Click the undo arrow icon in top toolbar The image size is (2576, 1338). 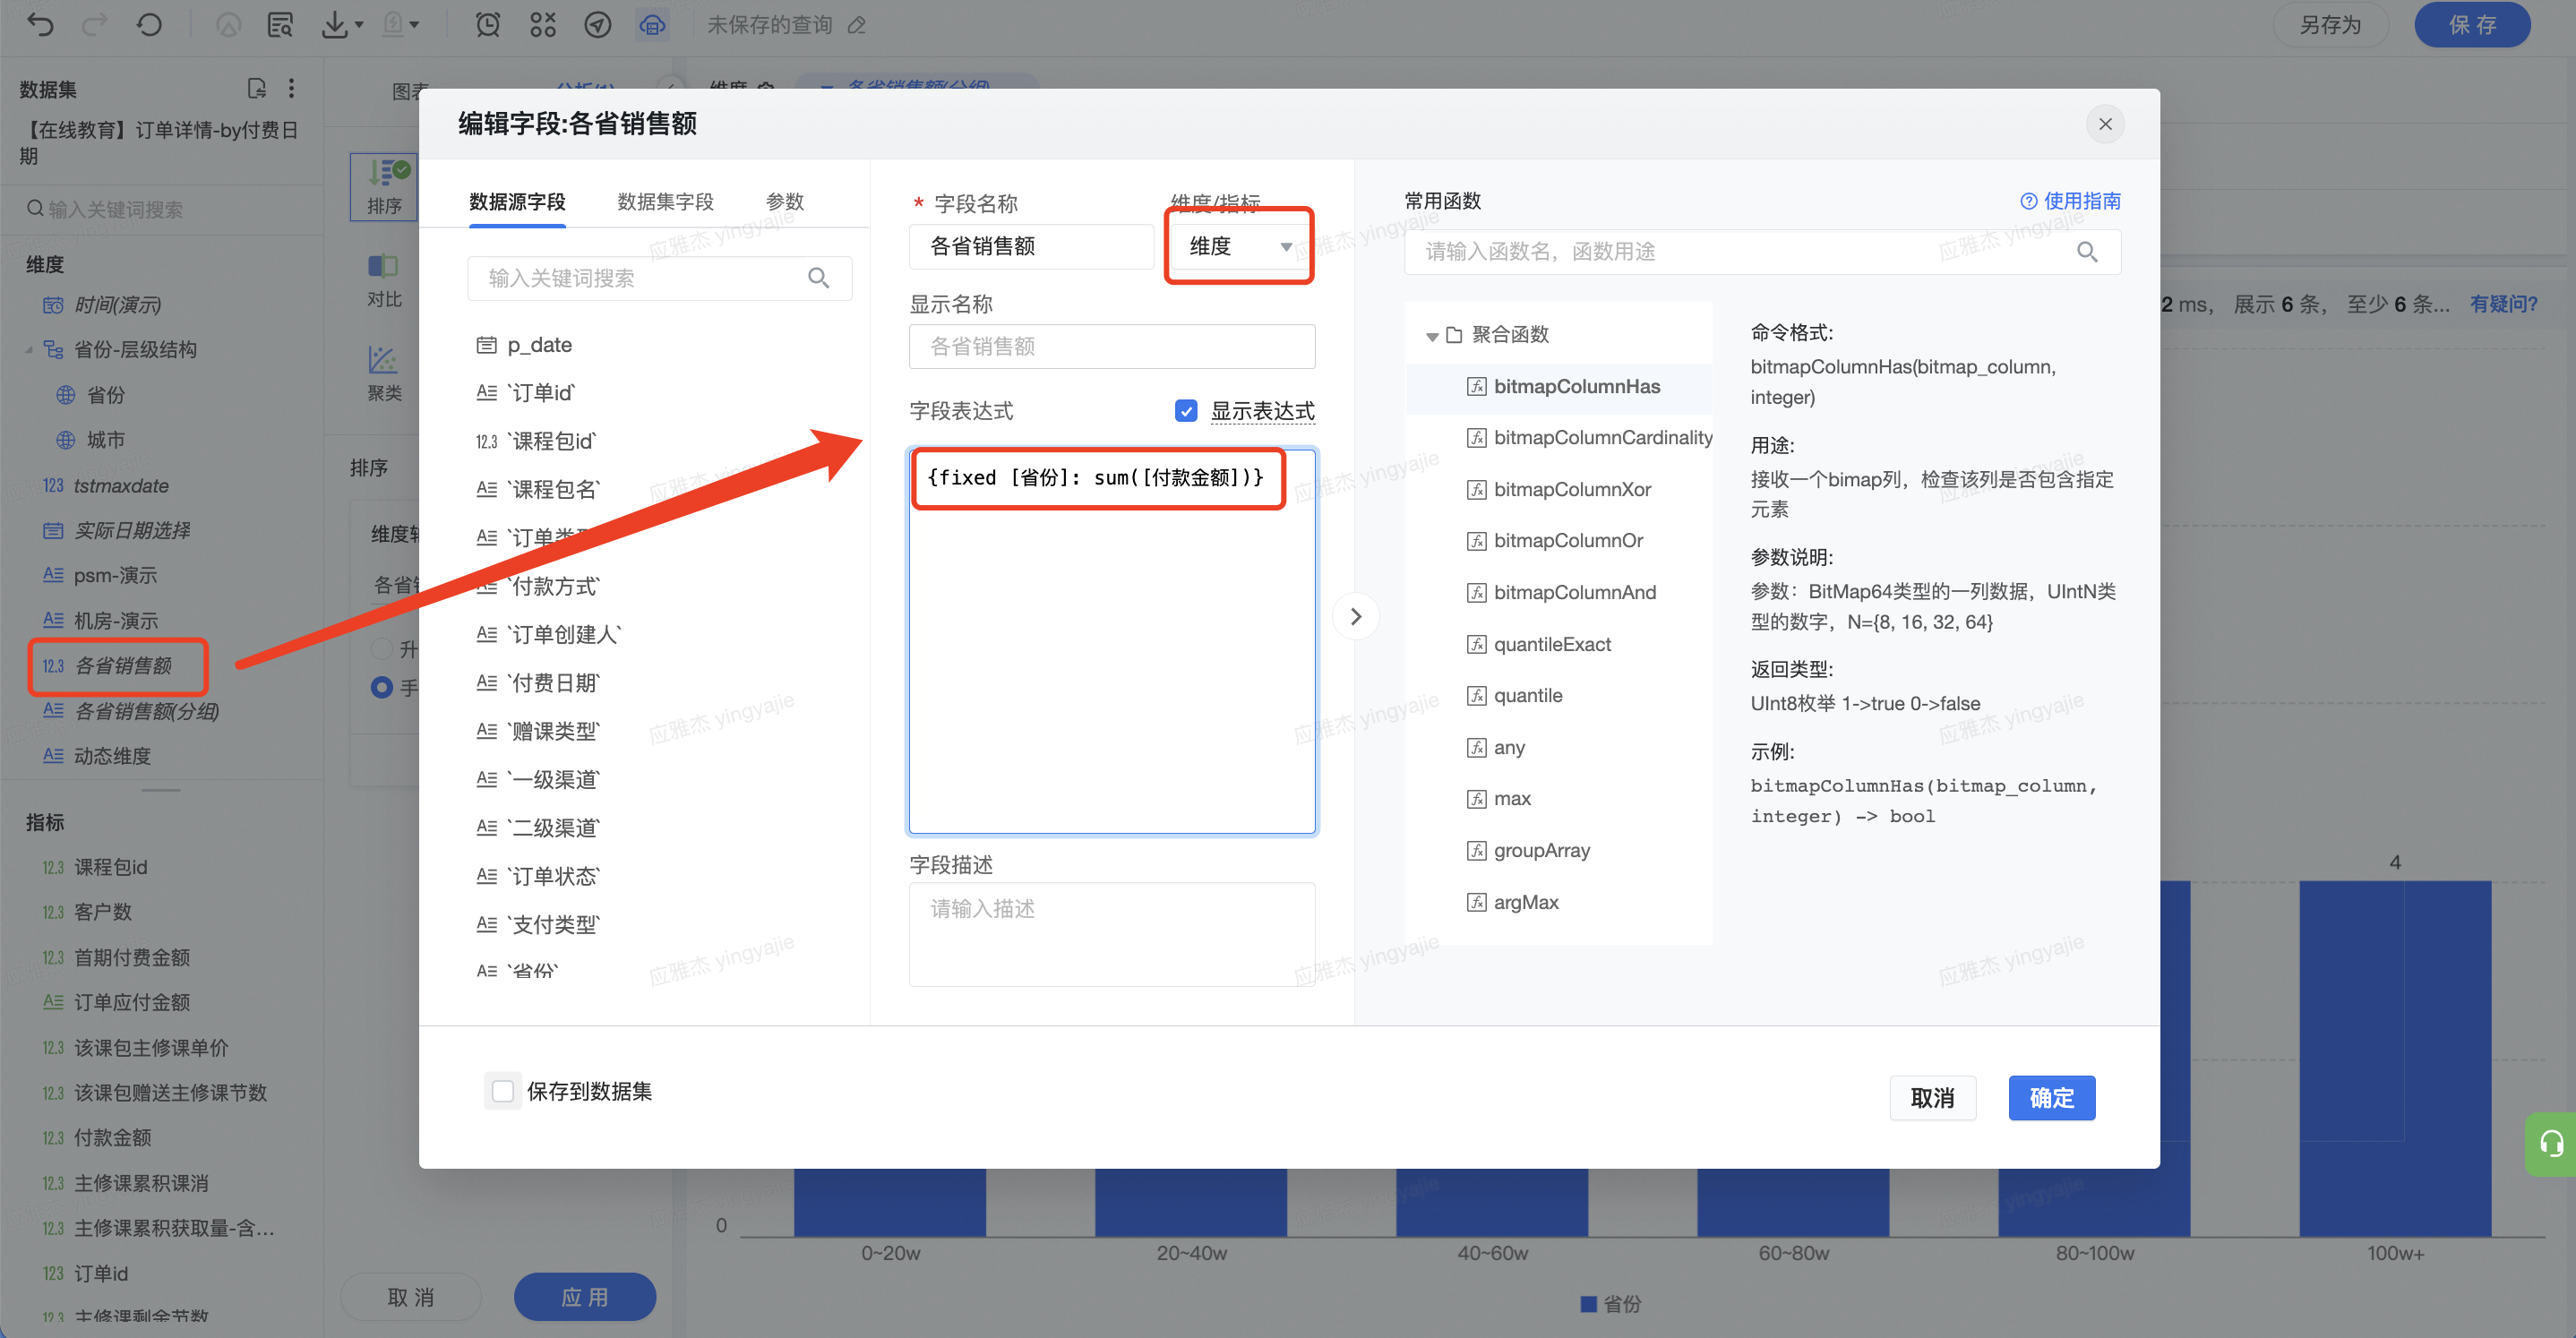(40, 25)
